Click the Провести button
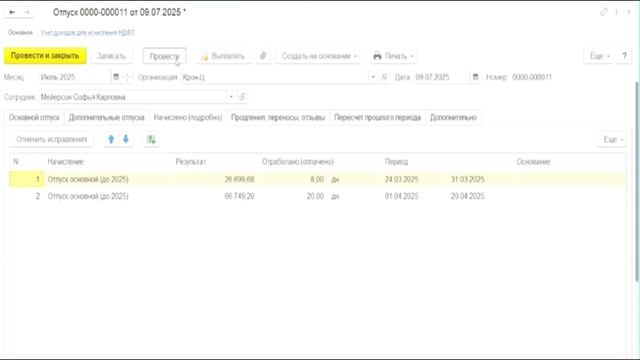 click(164, 56)
